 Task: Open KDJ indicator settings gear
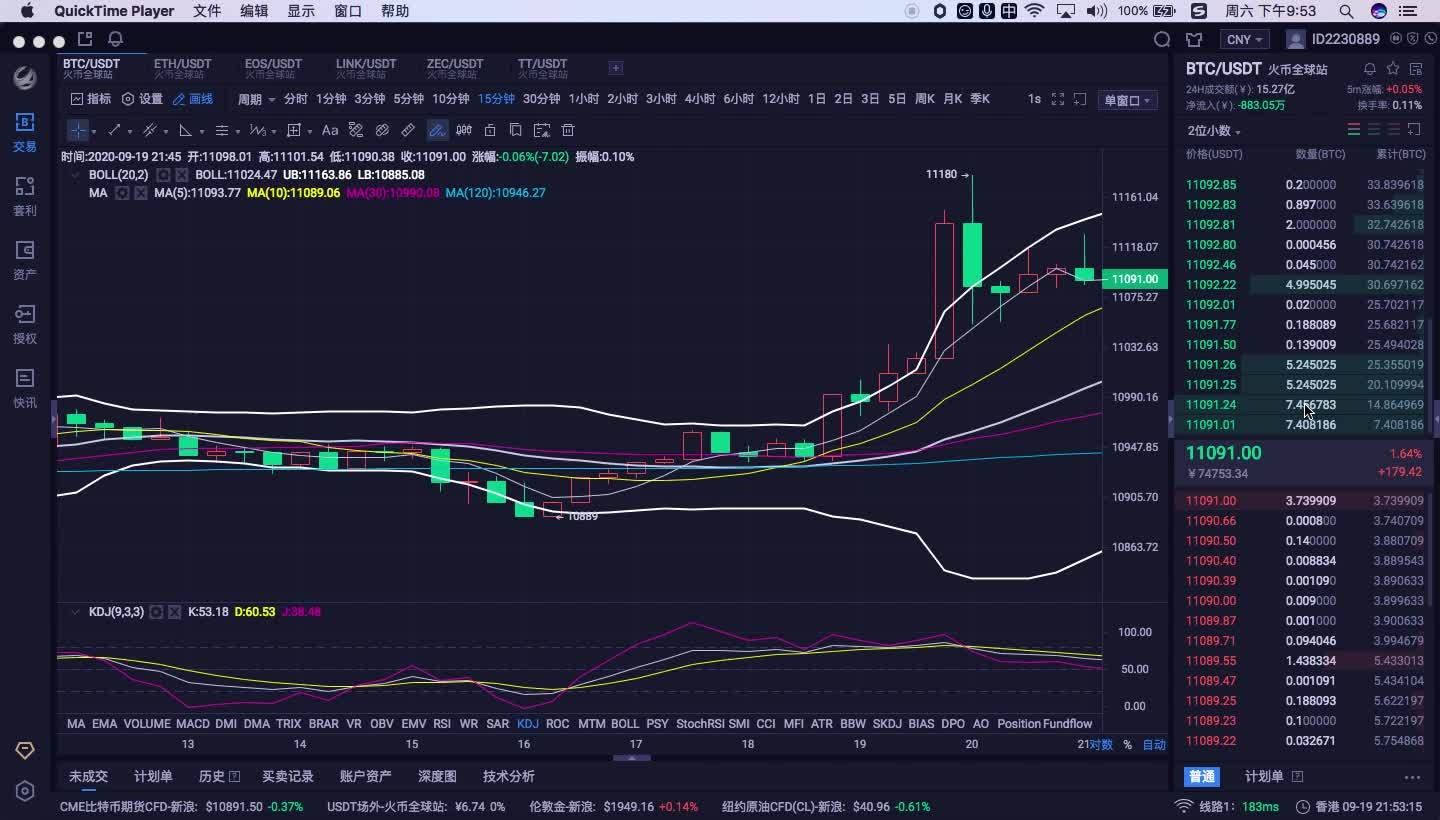point(156,611)
